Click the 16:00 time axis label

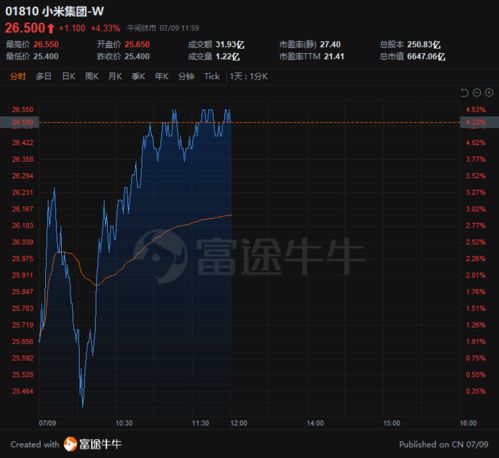(468, 423)
